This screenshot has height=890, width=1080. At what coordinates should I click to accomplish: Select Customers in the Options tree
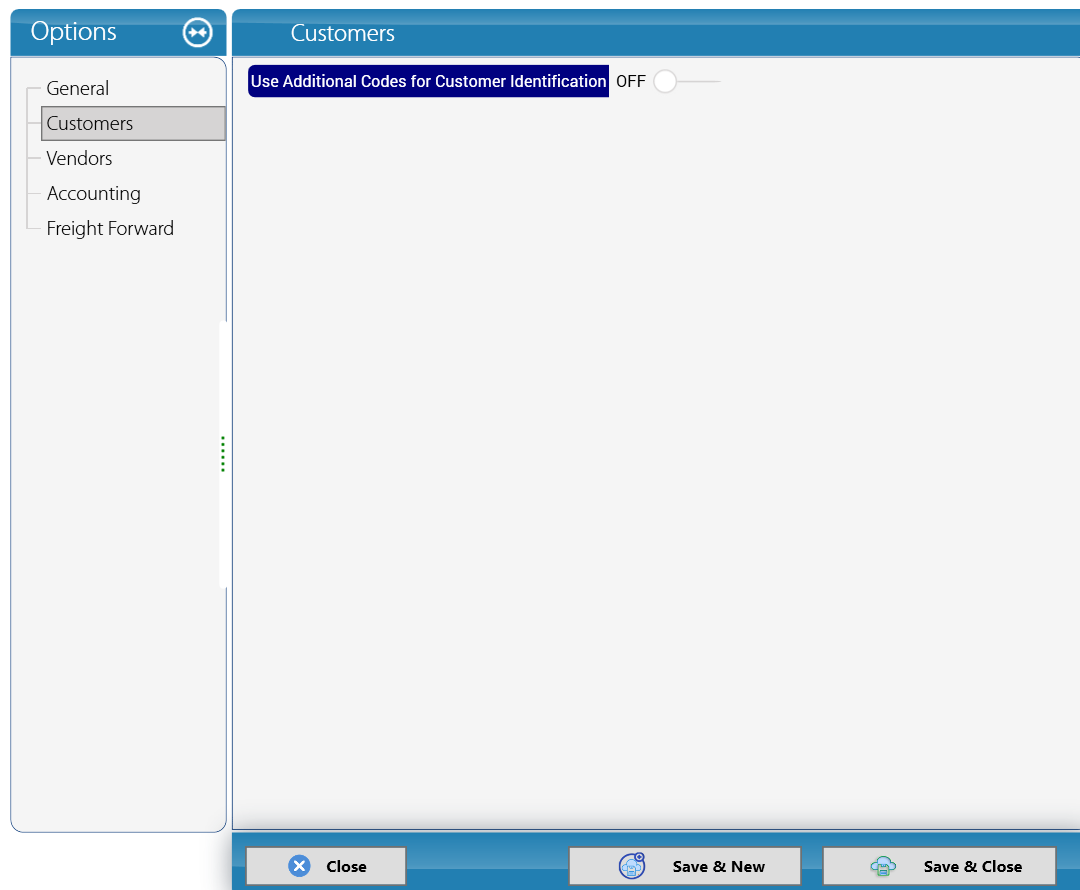pos(133,123)
